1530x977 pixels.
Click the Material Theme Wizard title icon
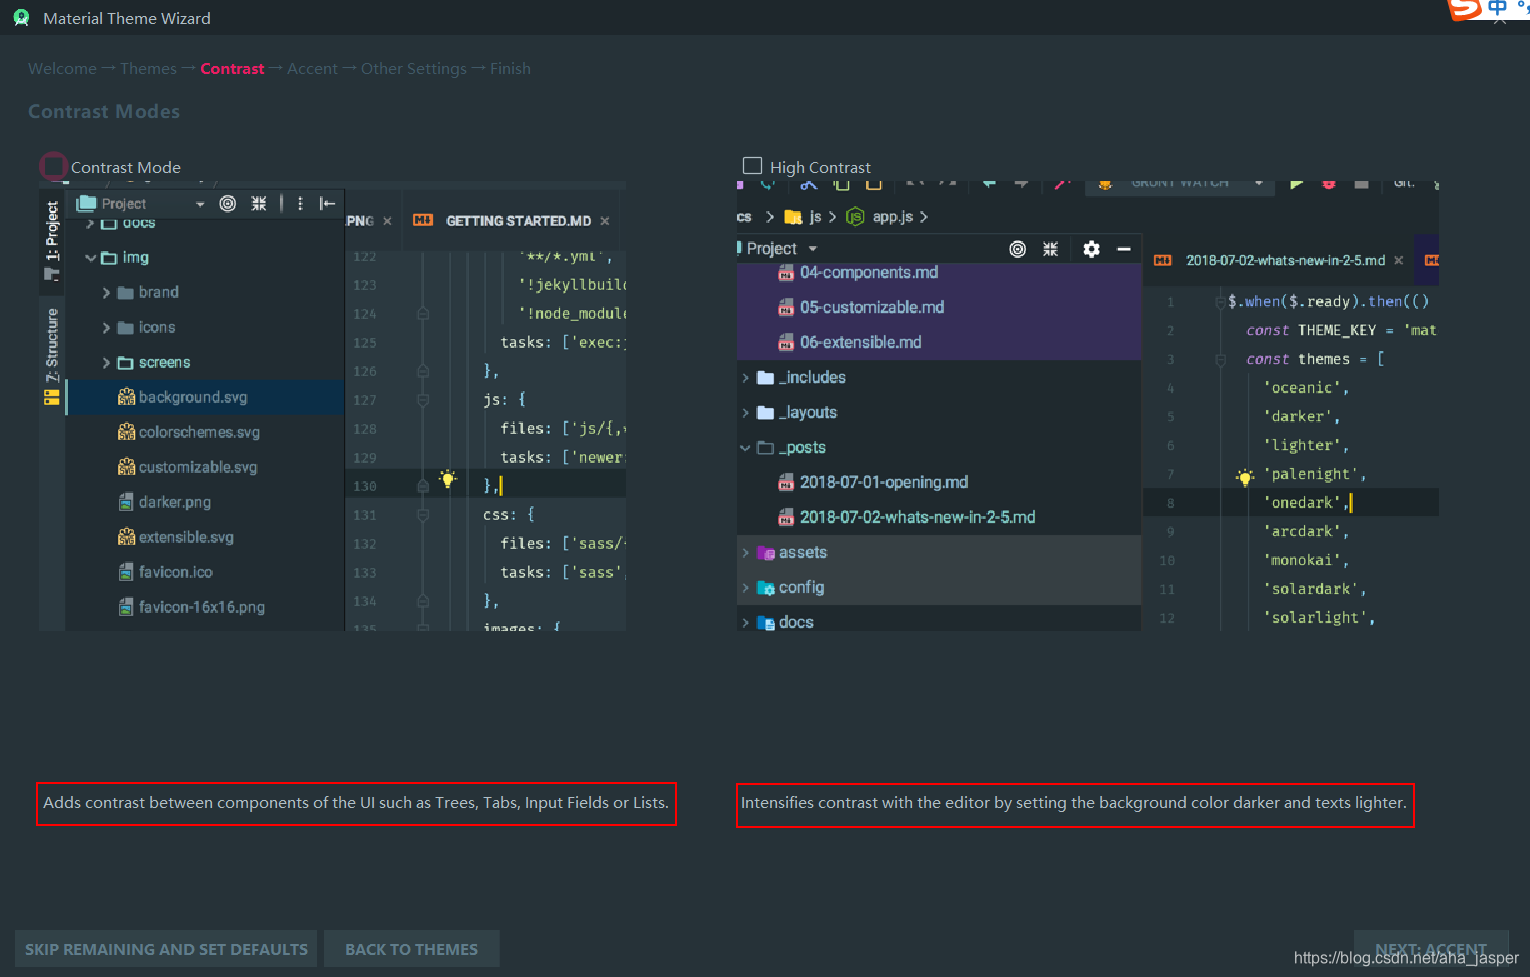coord(21,18)
